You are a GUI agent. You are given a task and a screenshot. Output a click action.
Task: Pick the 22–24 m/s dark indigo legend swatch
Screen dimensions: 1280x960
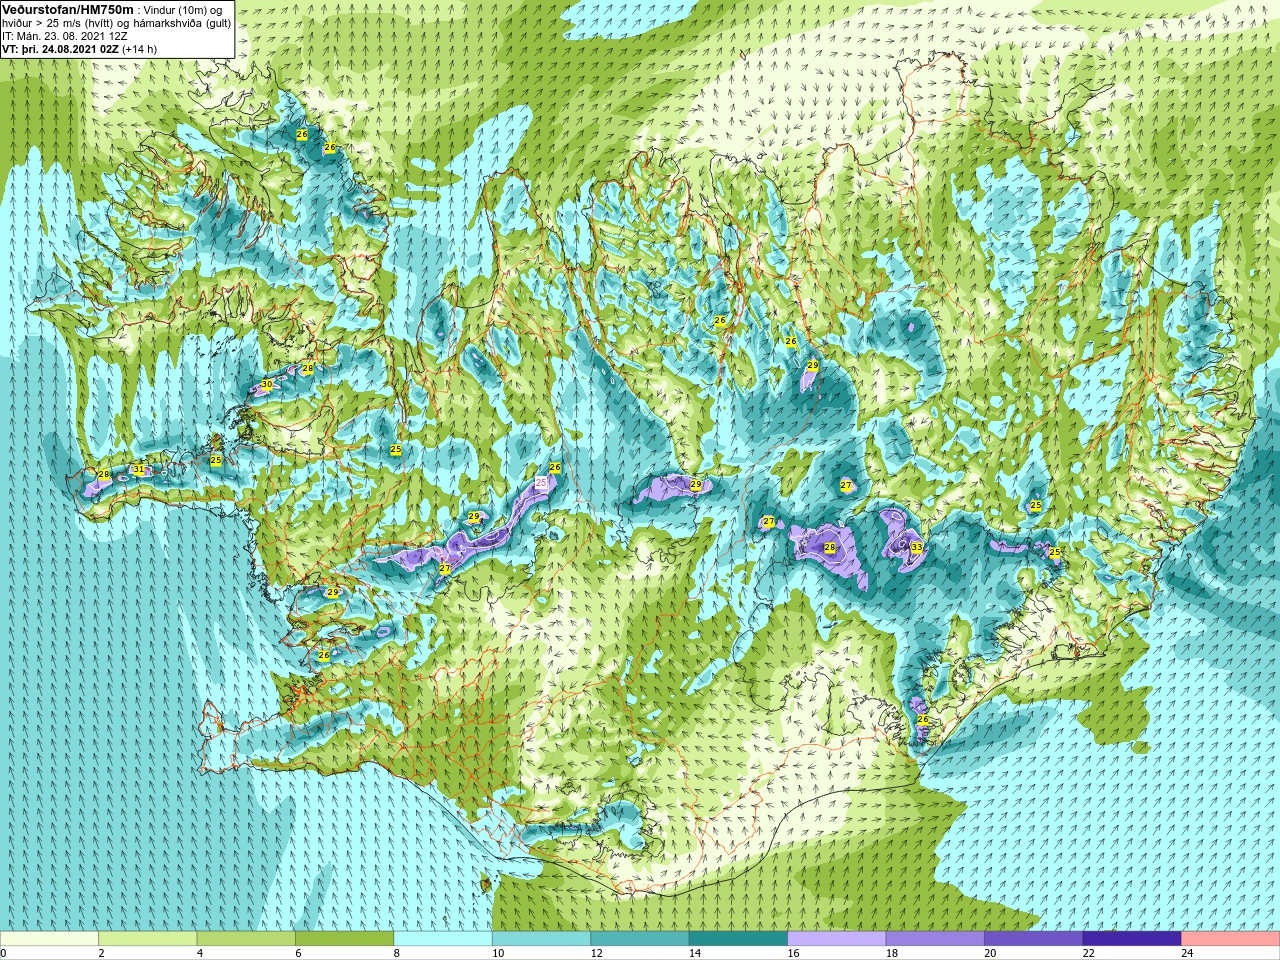(x=1132, y=939)
